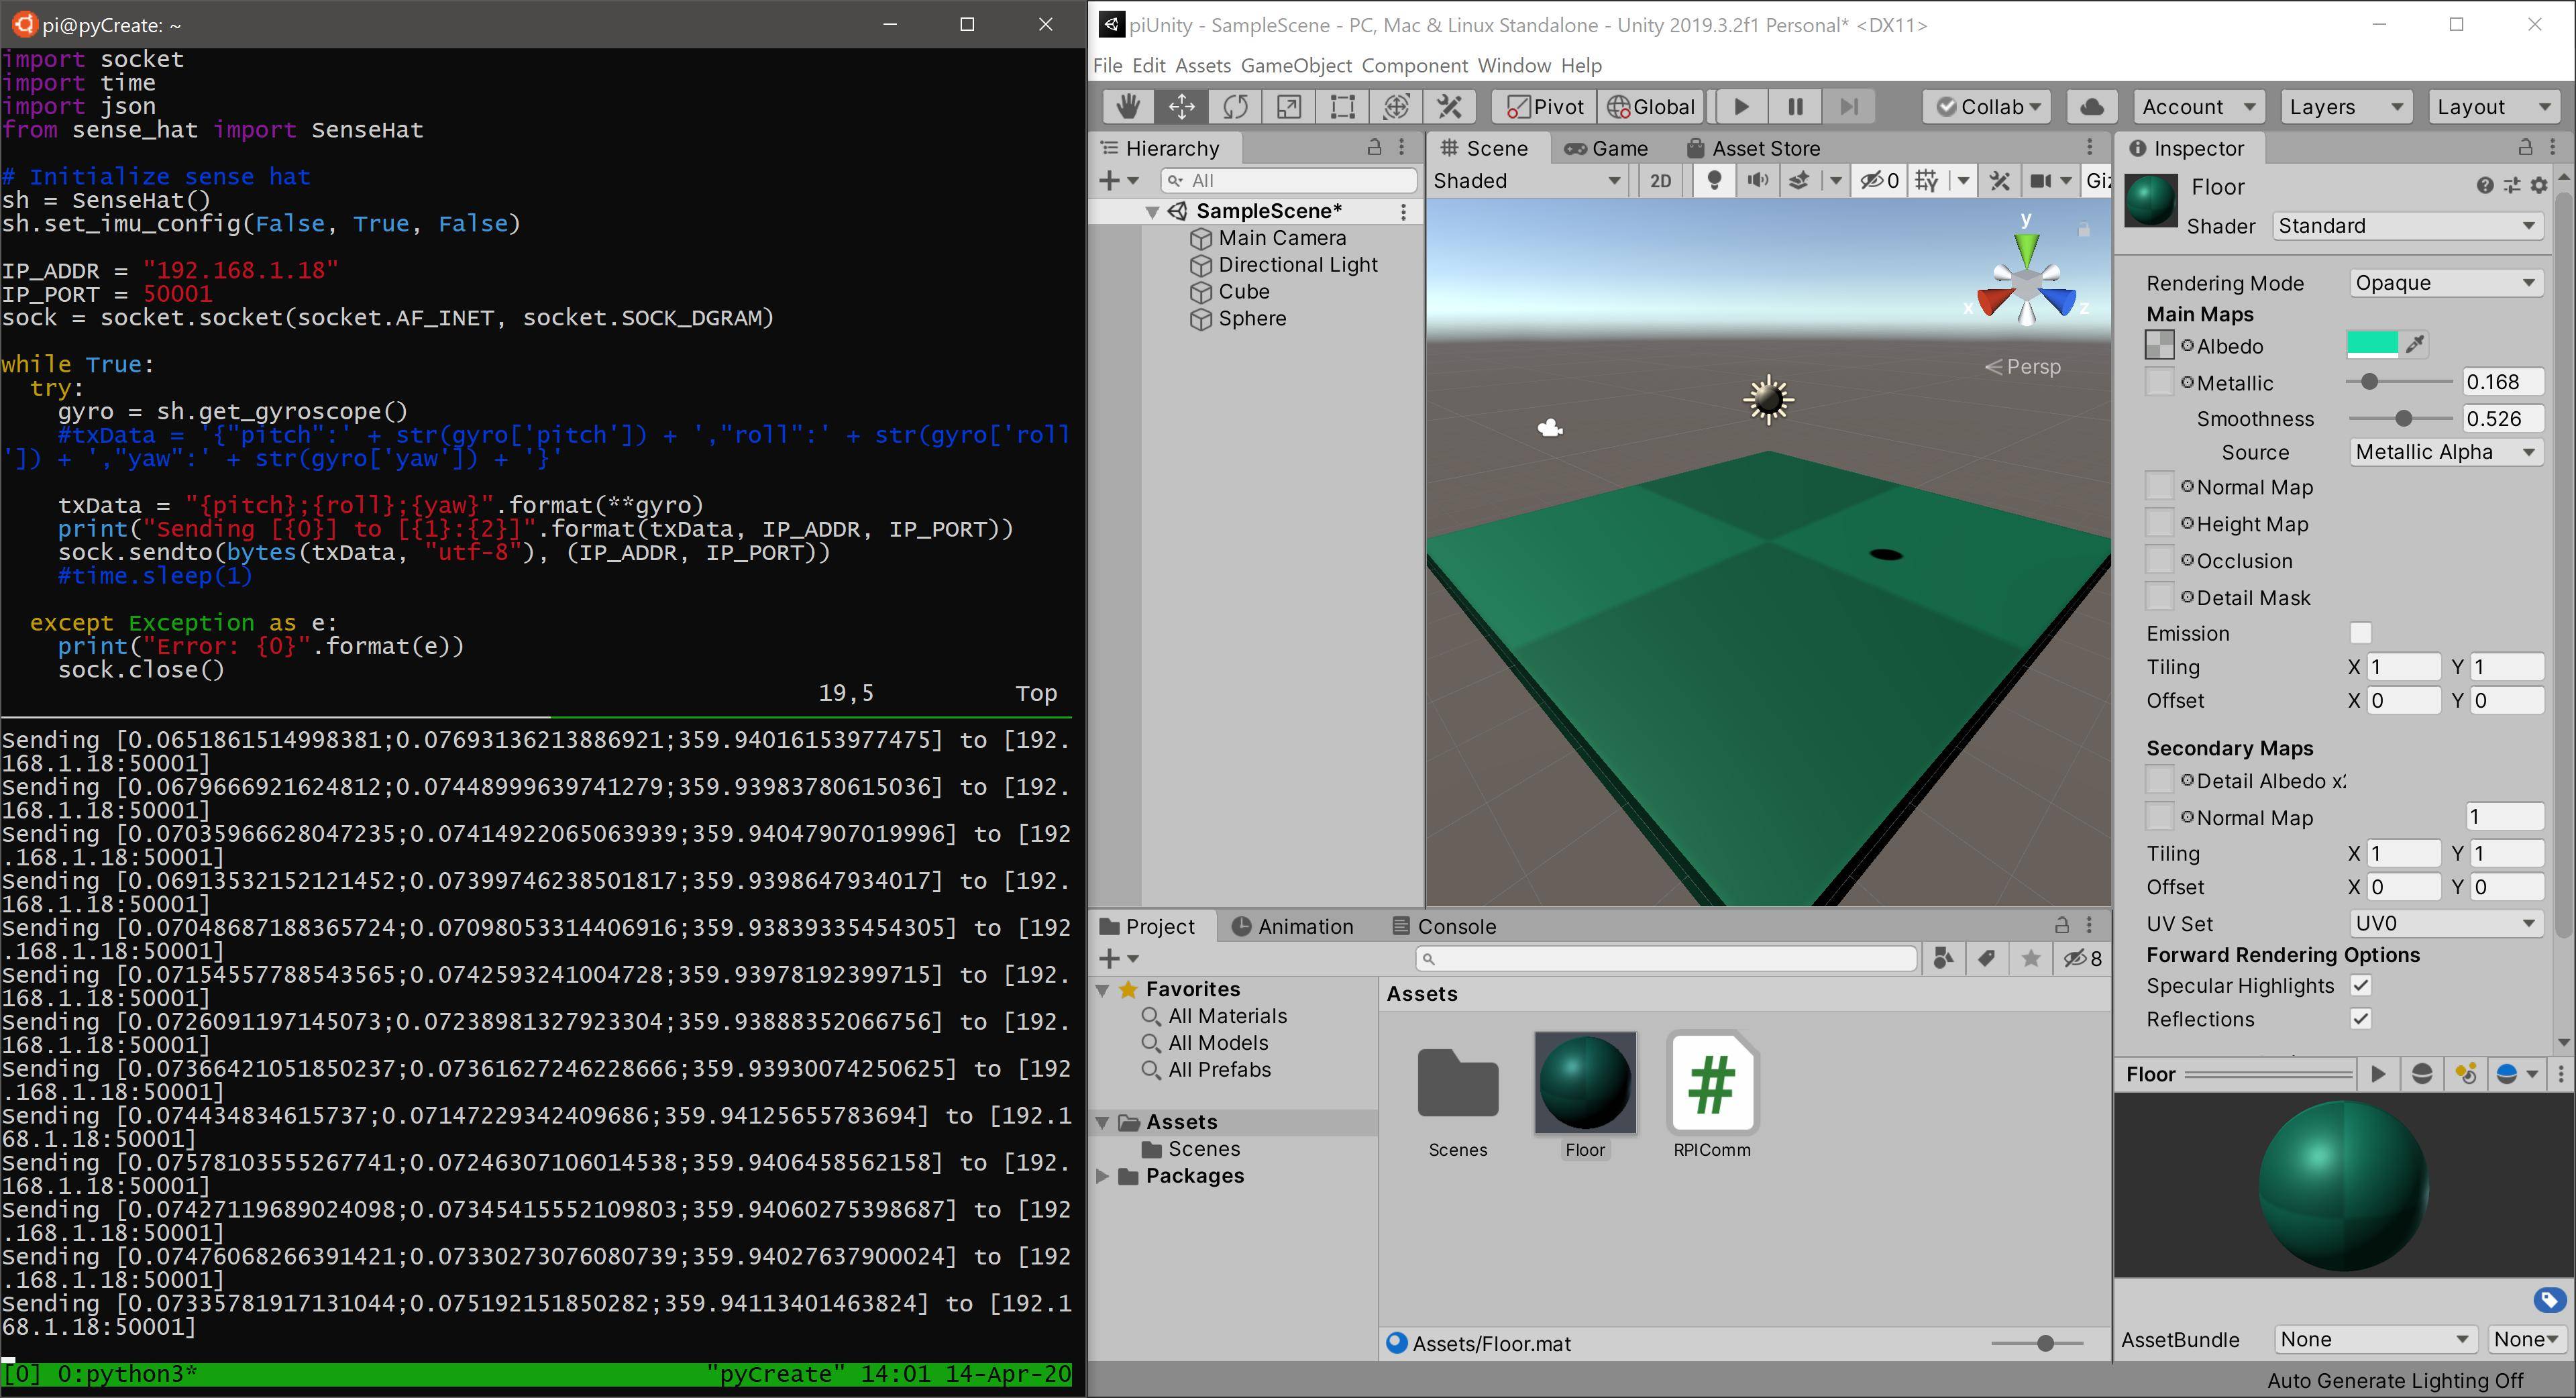
Task: Toggle 2D scene view mode
Action: (x=1660, y=181)
